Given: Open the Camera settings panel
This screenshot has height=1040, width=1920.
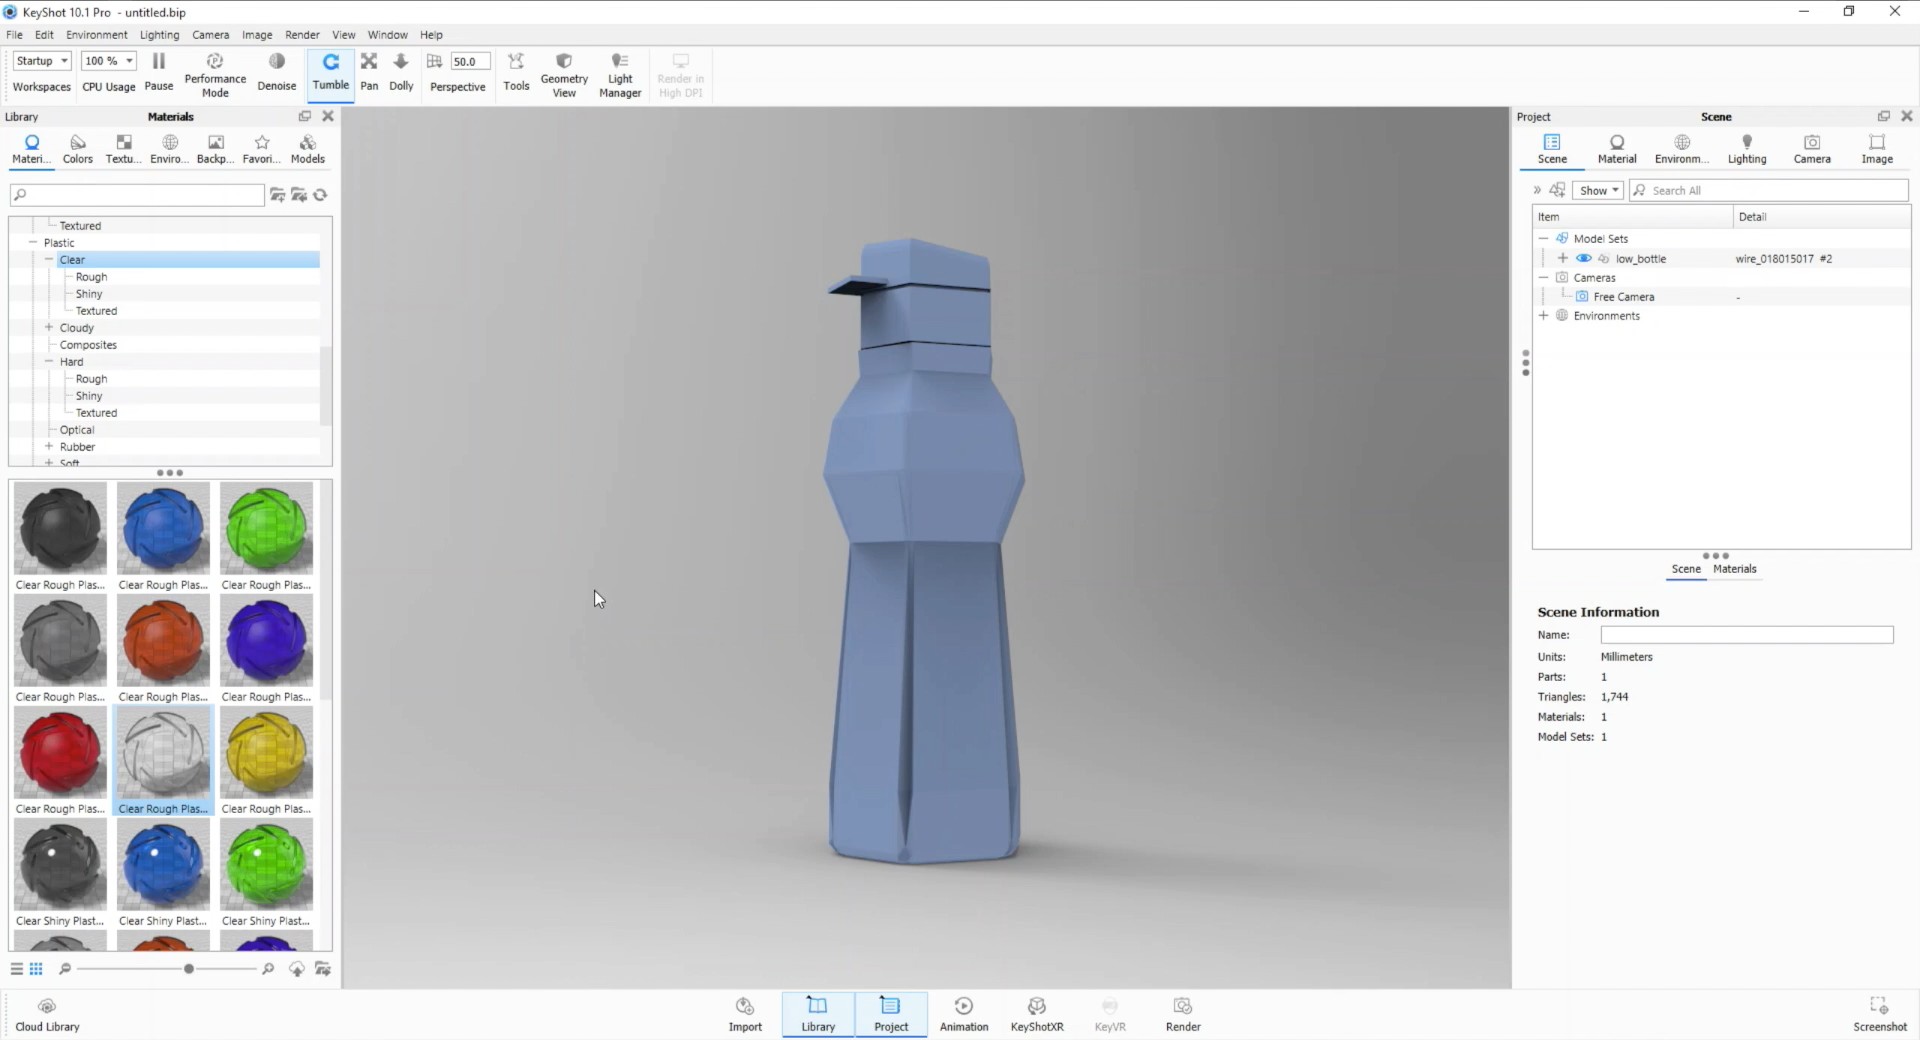Looking at the screenshot, I should tap(1812, 148).
